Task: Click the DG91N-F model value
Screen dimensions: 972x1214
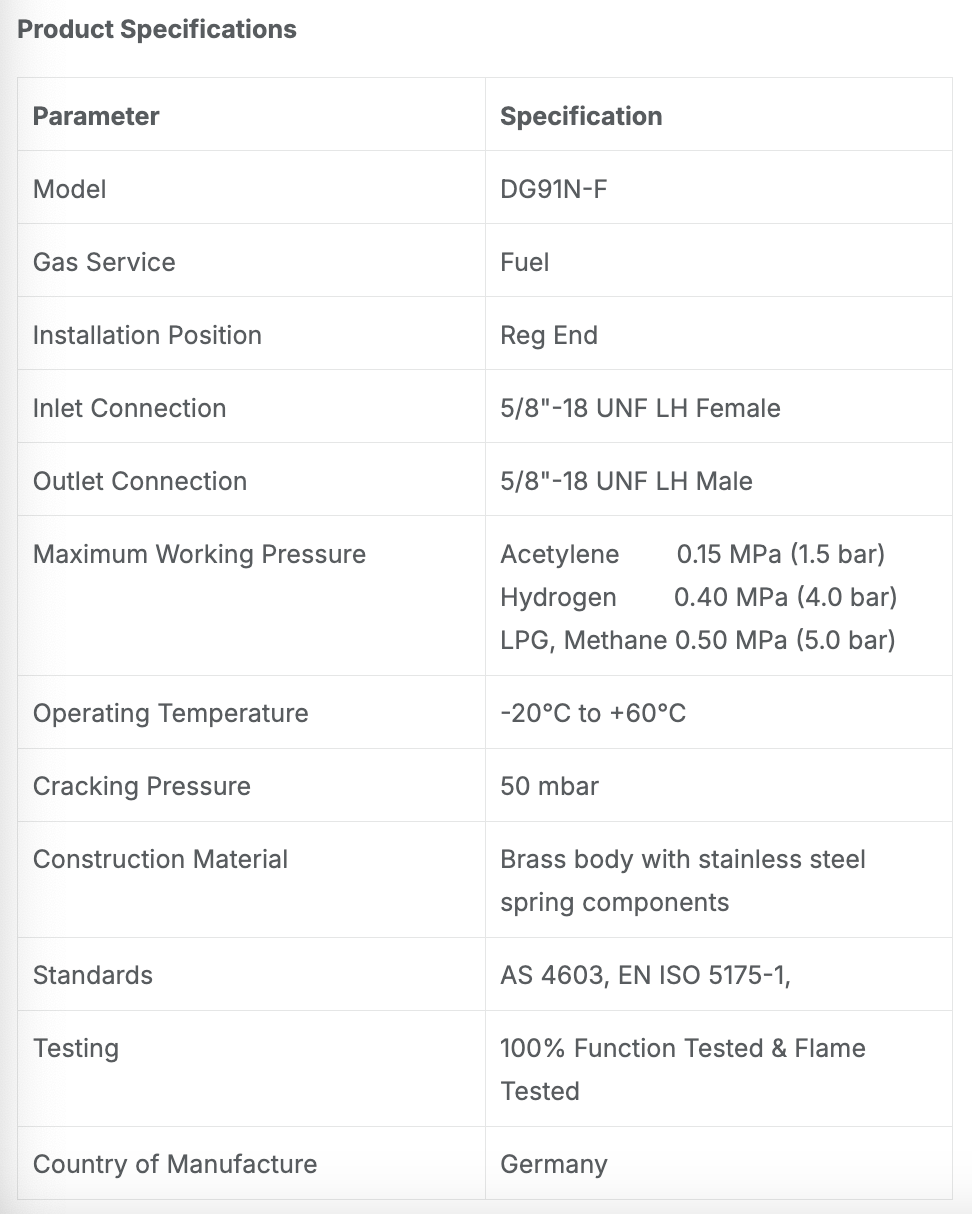Action: [x=554, y=189]
